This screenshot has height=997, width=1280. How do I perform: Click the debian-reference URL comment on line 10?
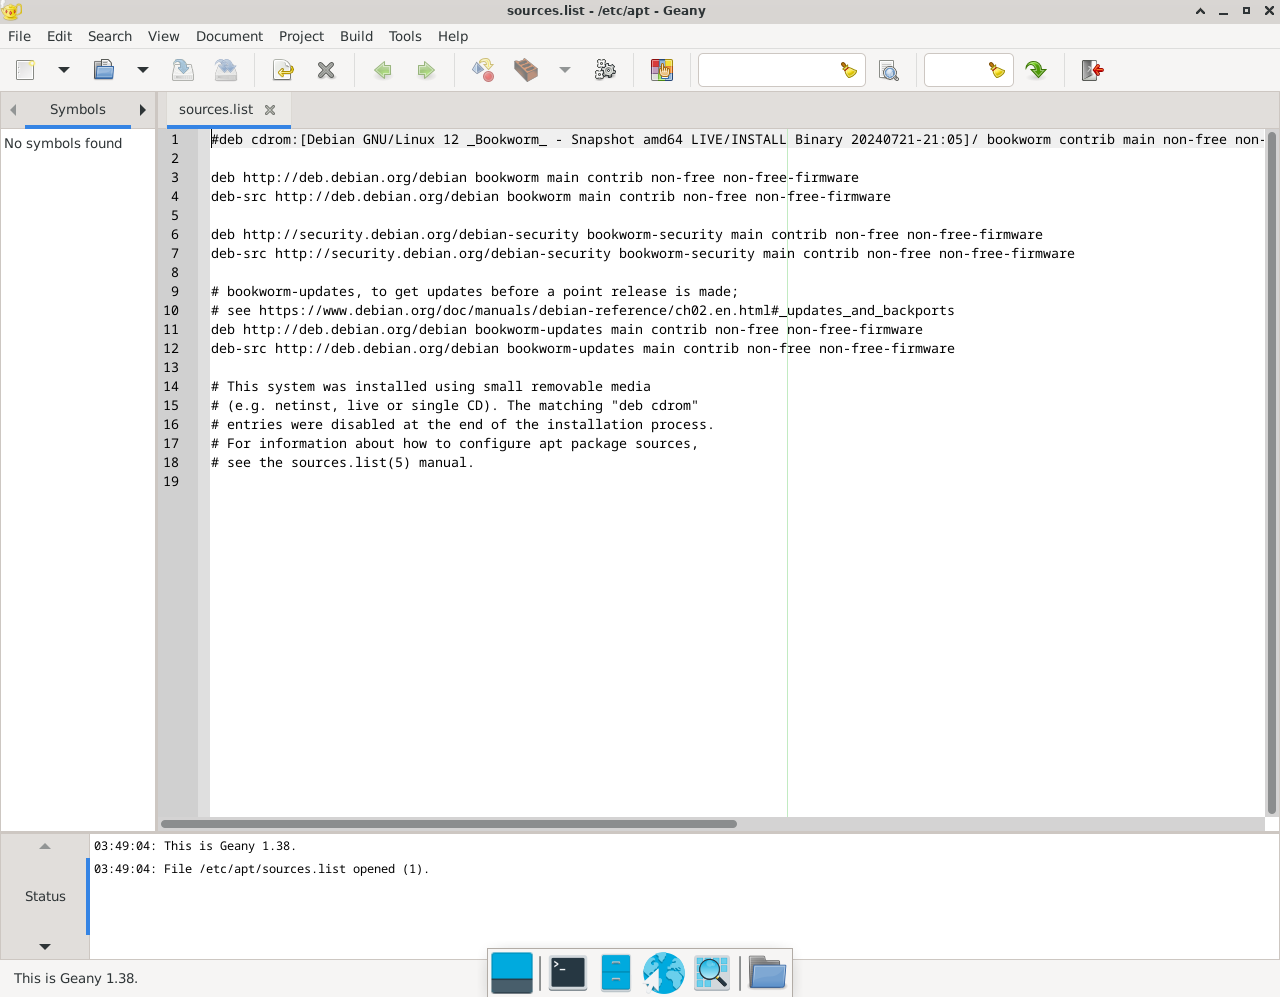(x=583, y=310)
